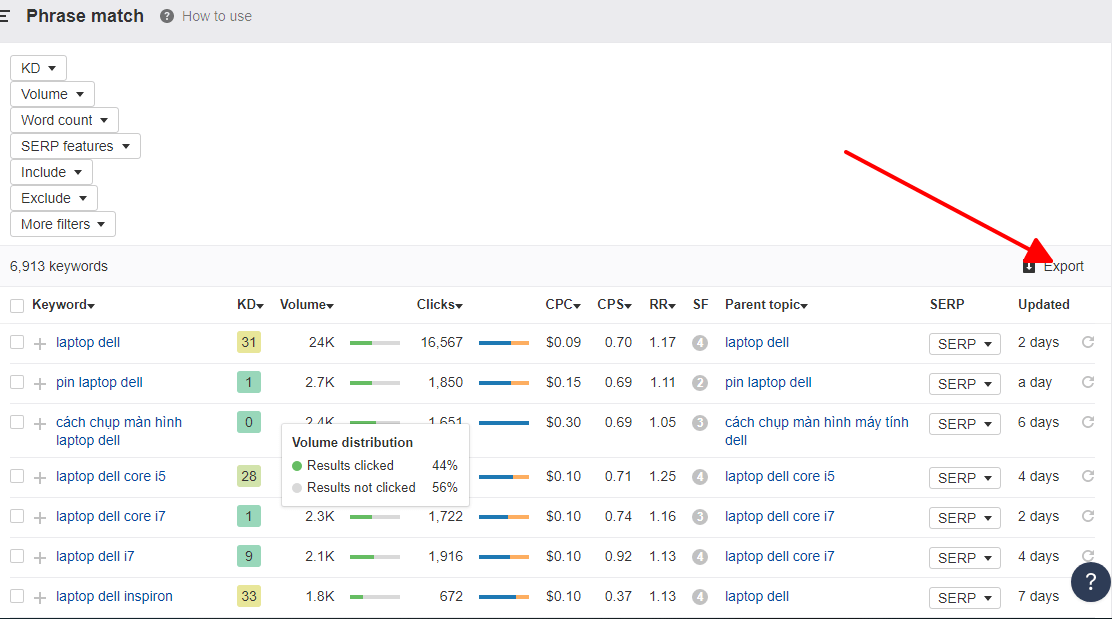Click SF badge in 'cách chụp màn hình' row
The image size is (1112, 619).
[x=700, y=423]
